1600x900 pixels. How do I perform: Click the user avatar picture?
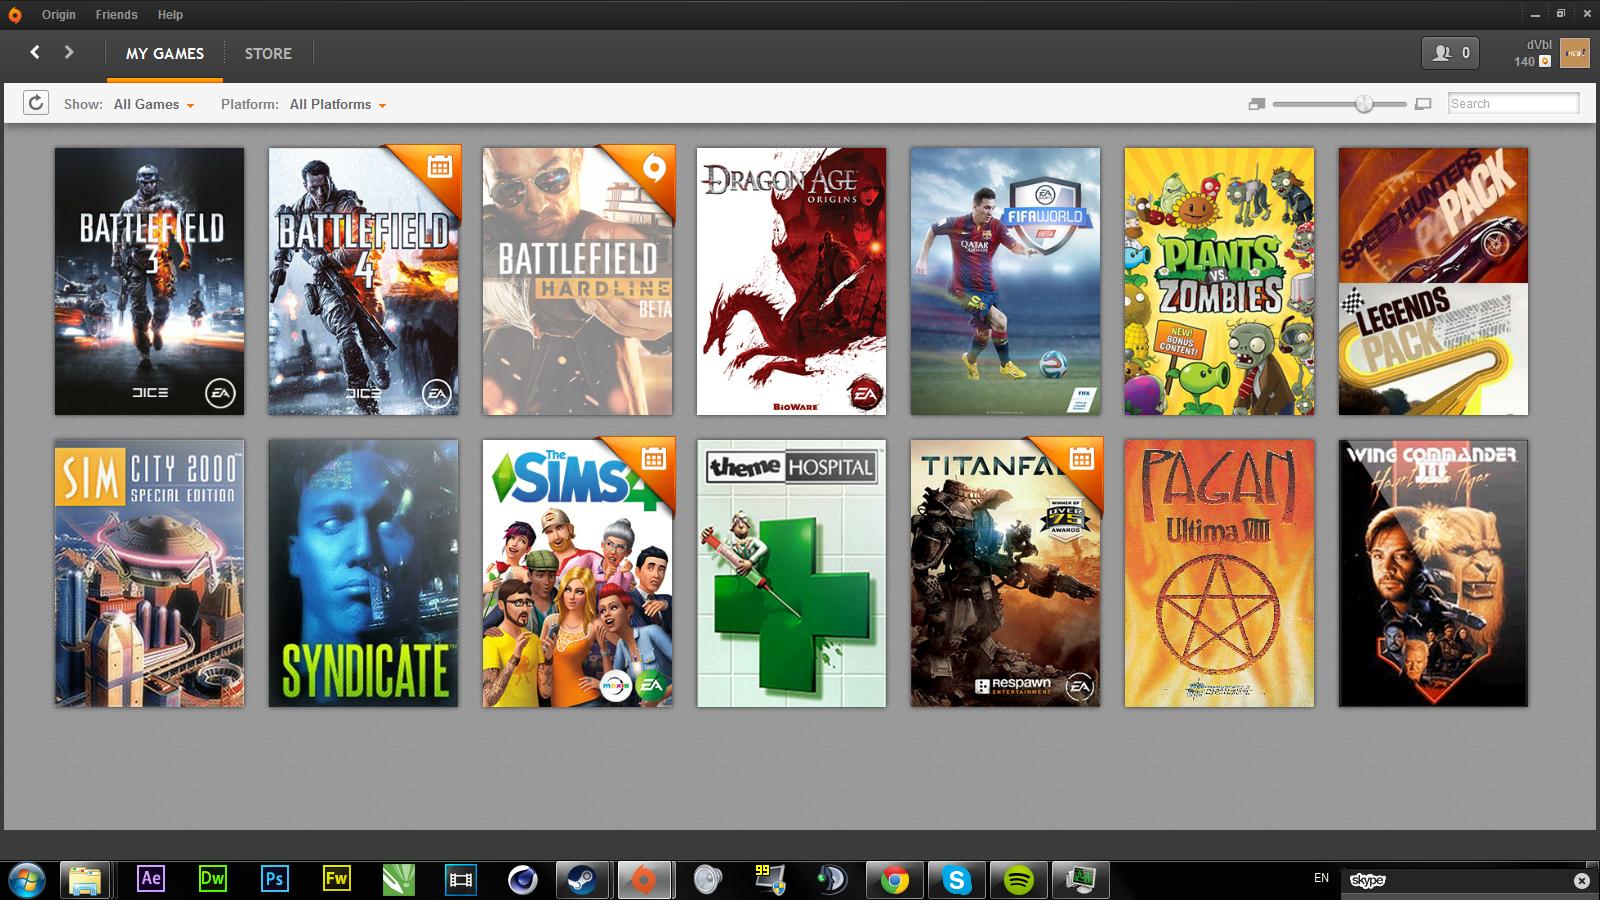tap(1574, 53)
